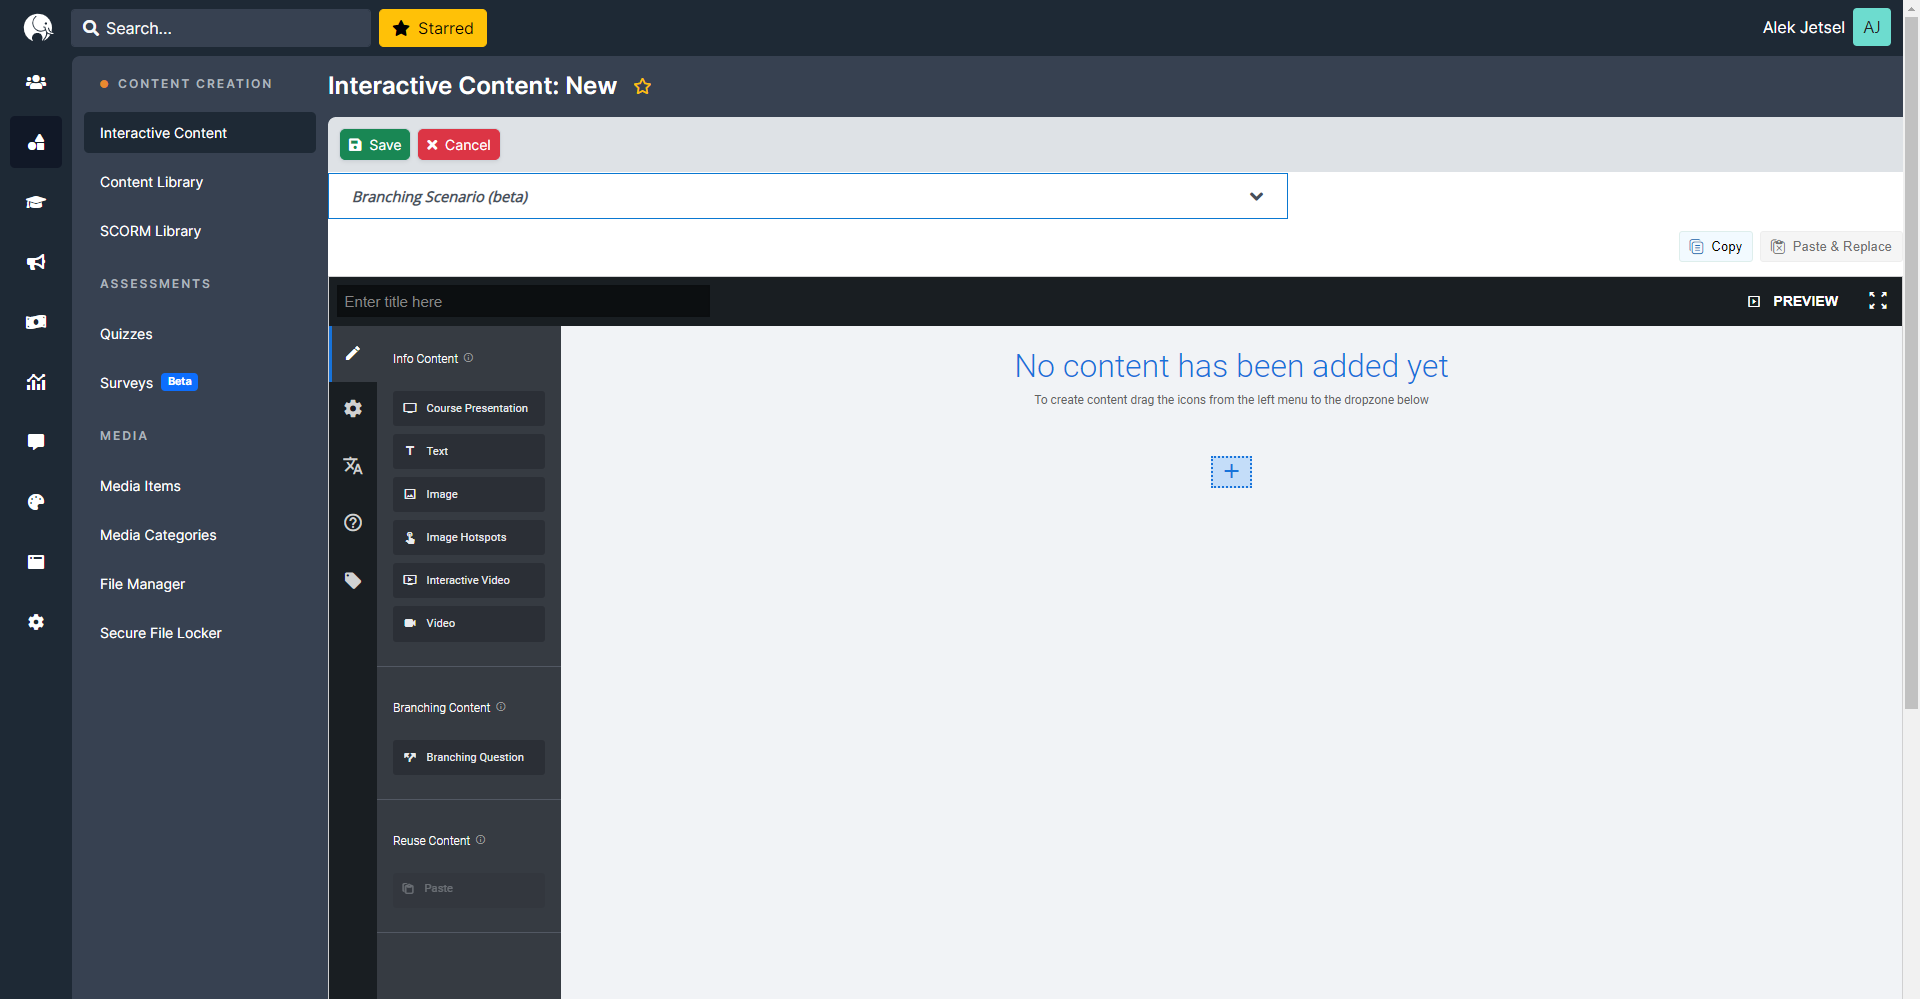Select the Content Creation shapes icon
The height and width of the screenshot is (999, 1920).
36,142
